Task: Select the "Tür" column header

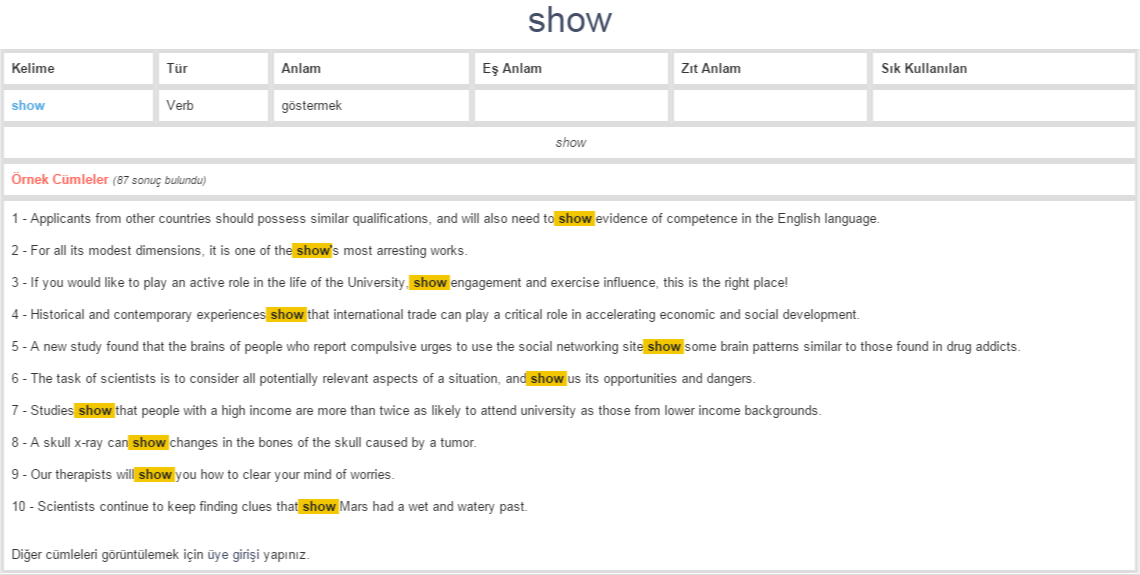Action: click(x=177, y=69)
